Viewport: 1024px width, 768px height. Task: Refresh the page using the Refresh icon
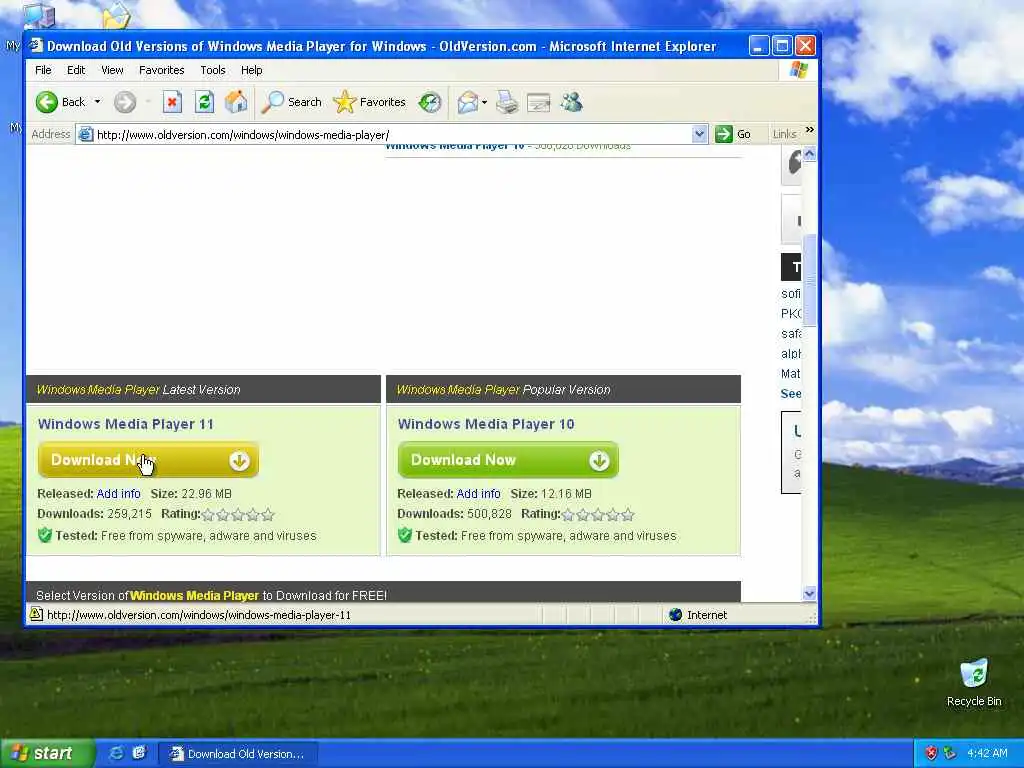click(x=204, y=103)
